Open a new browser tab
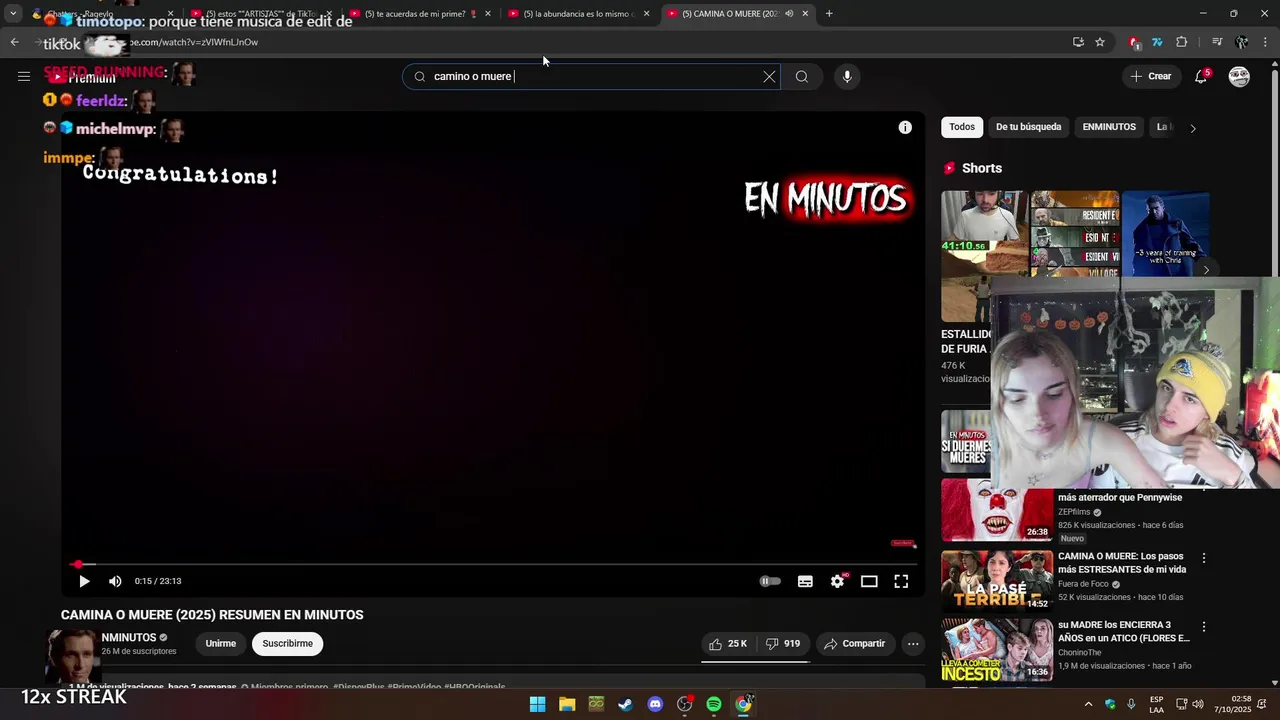The width and height of the screenshot is (1280, 720). click(829, 14)
